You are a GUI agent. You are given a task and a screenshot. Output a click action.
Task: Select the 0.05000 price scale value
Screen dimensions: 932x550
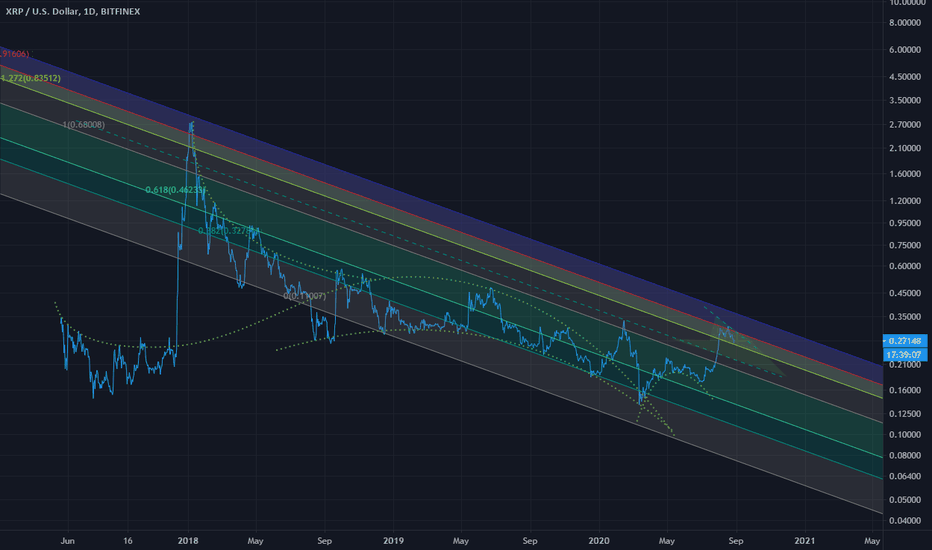905,499
